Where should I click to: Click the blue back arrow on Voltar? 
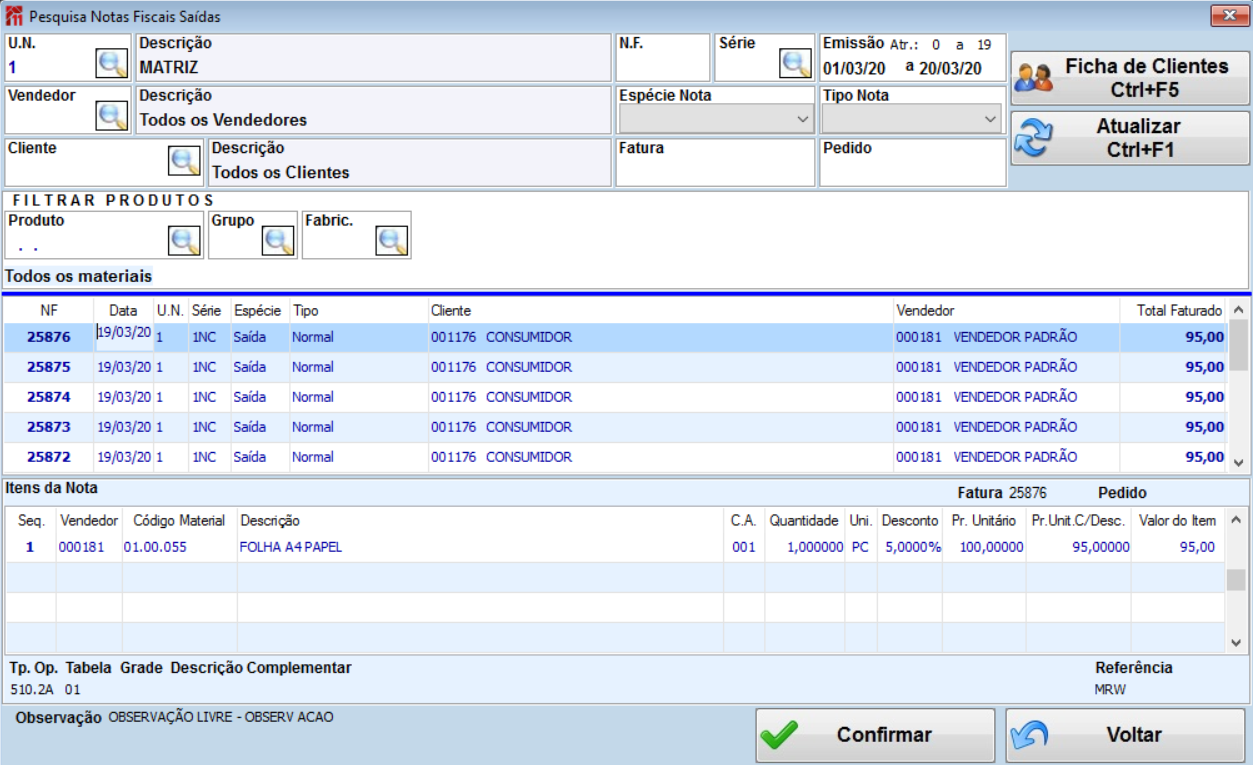tap(1029, 735)
